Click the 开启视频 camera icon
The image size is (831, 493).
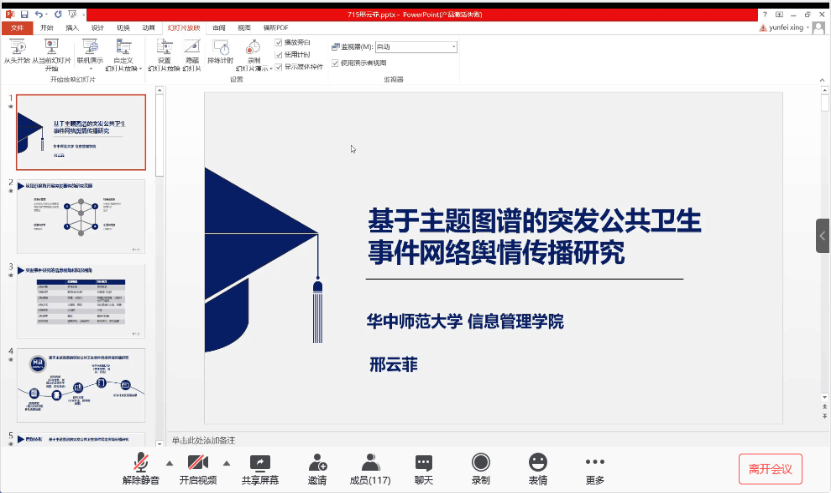[198, 462]
